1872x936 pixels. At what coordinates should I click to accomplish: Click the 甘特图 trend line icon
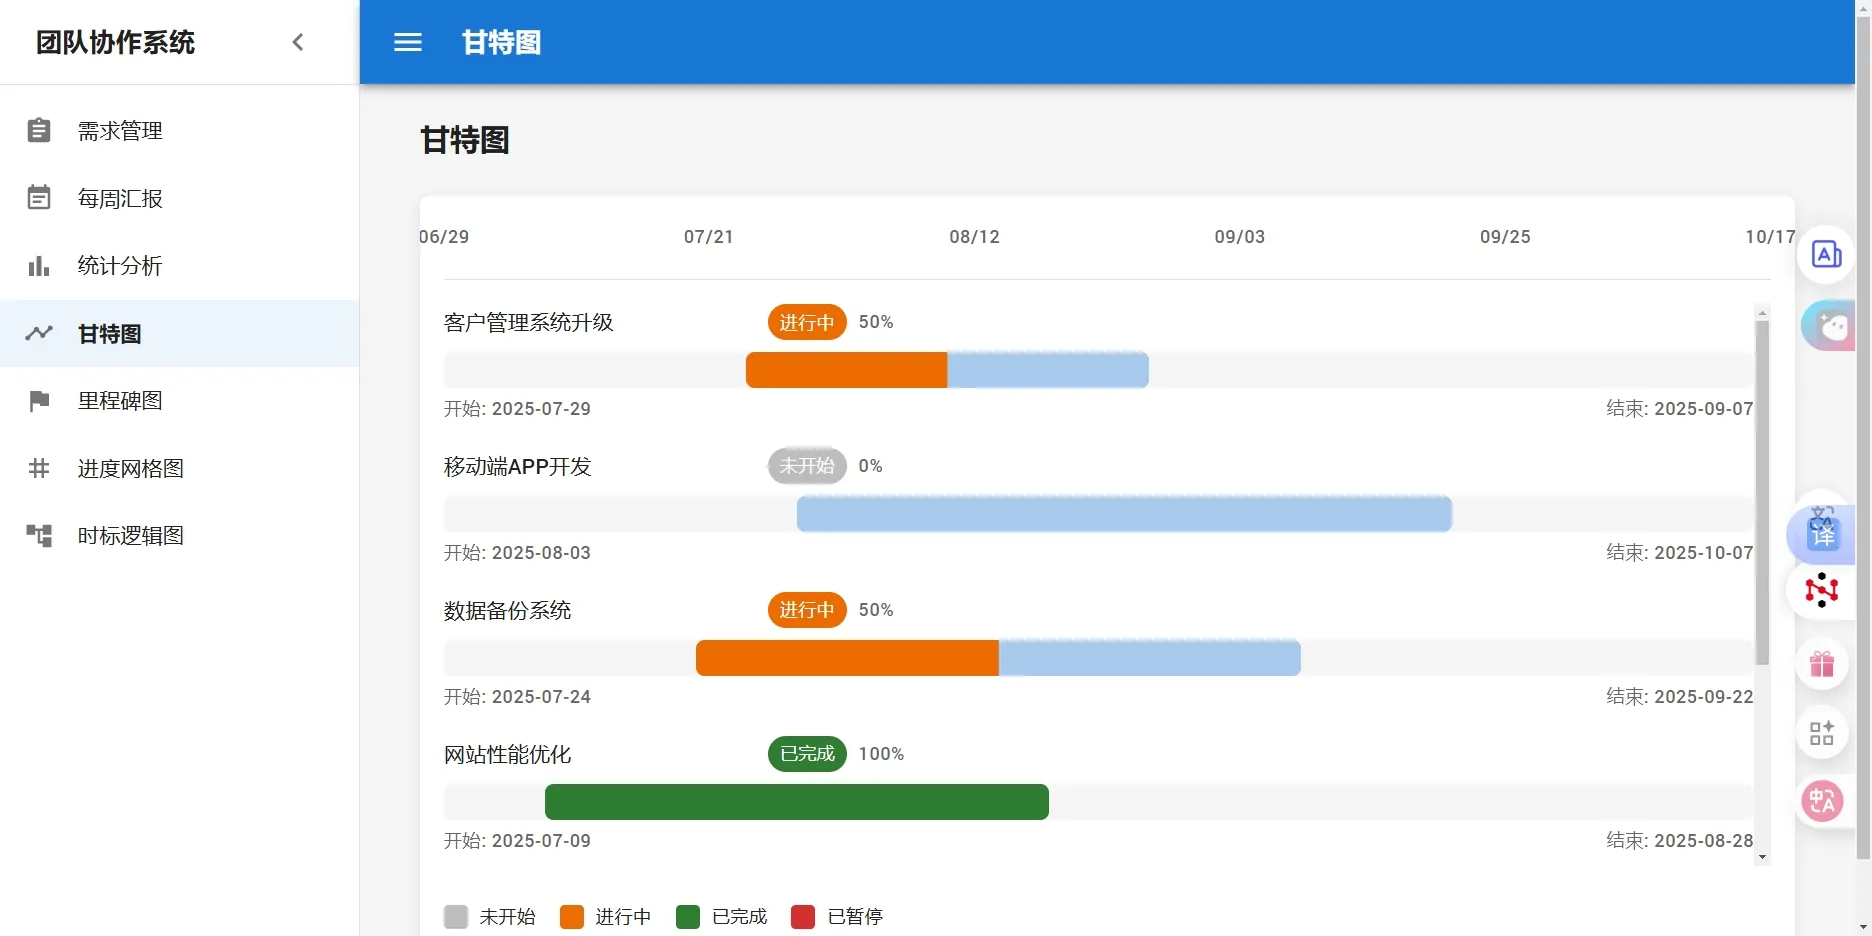tap(39, 333)
